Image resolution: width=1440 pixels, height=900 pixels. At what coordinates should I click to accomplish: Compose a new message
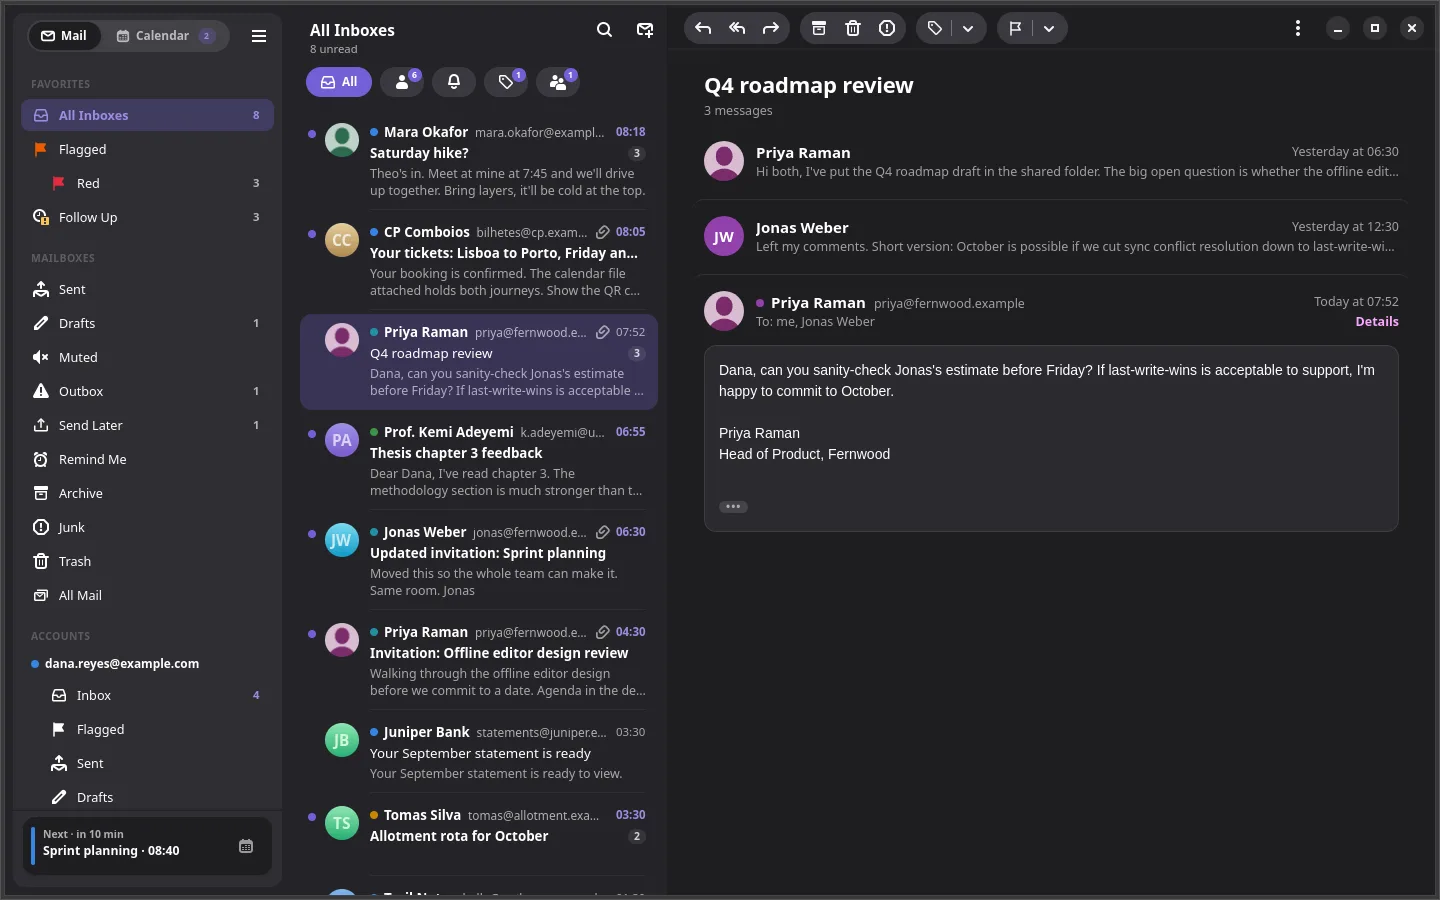coord(645,30)
